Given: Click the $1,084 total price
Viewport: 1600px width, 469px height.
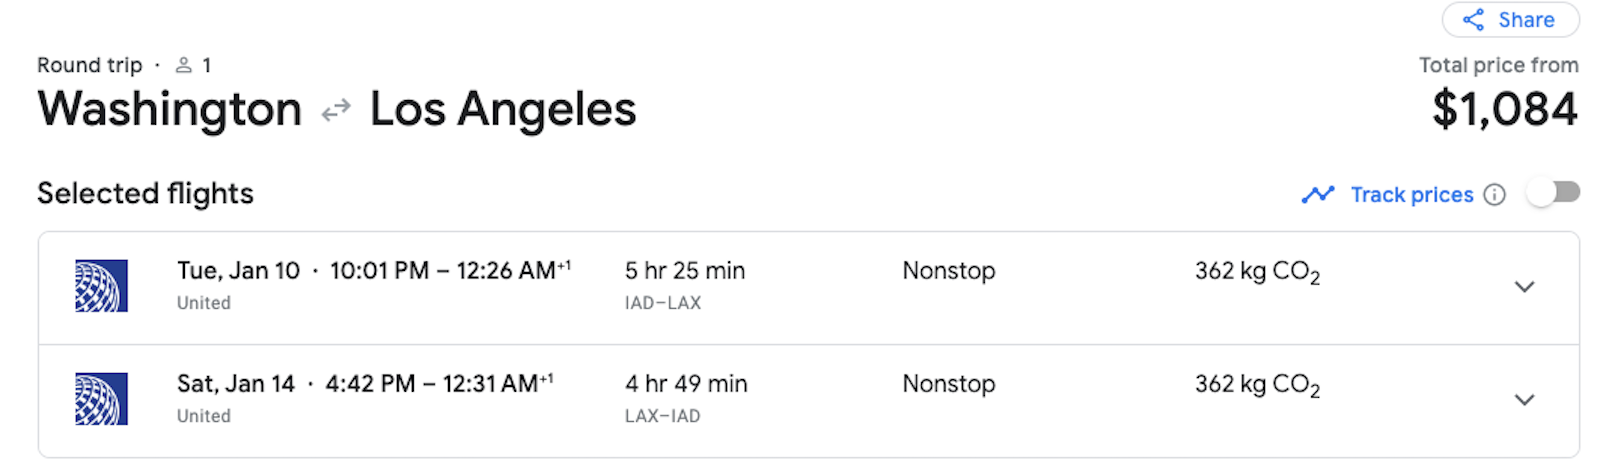Looking at the screenshot, I should click(1504, 109).
